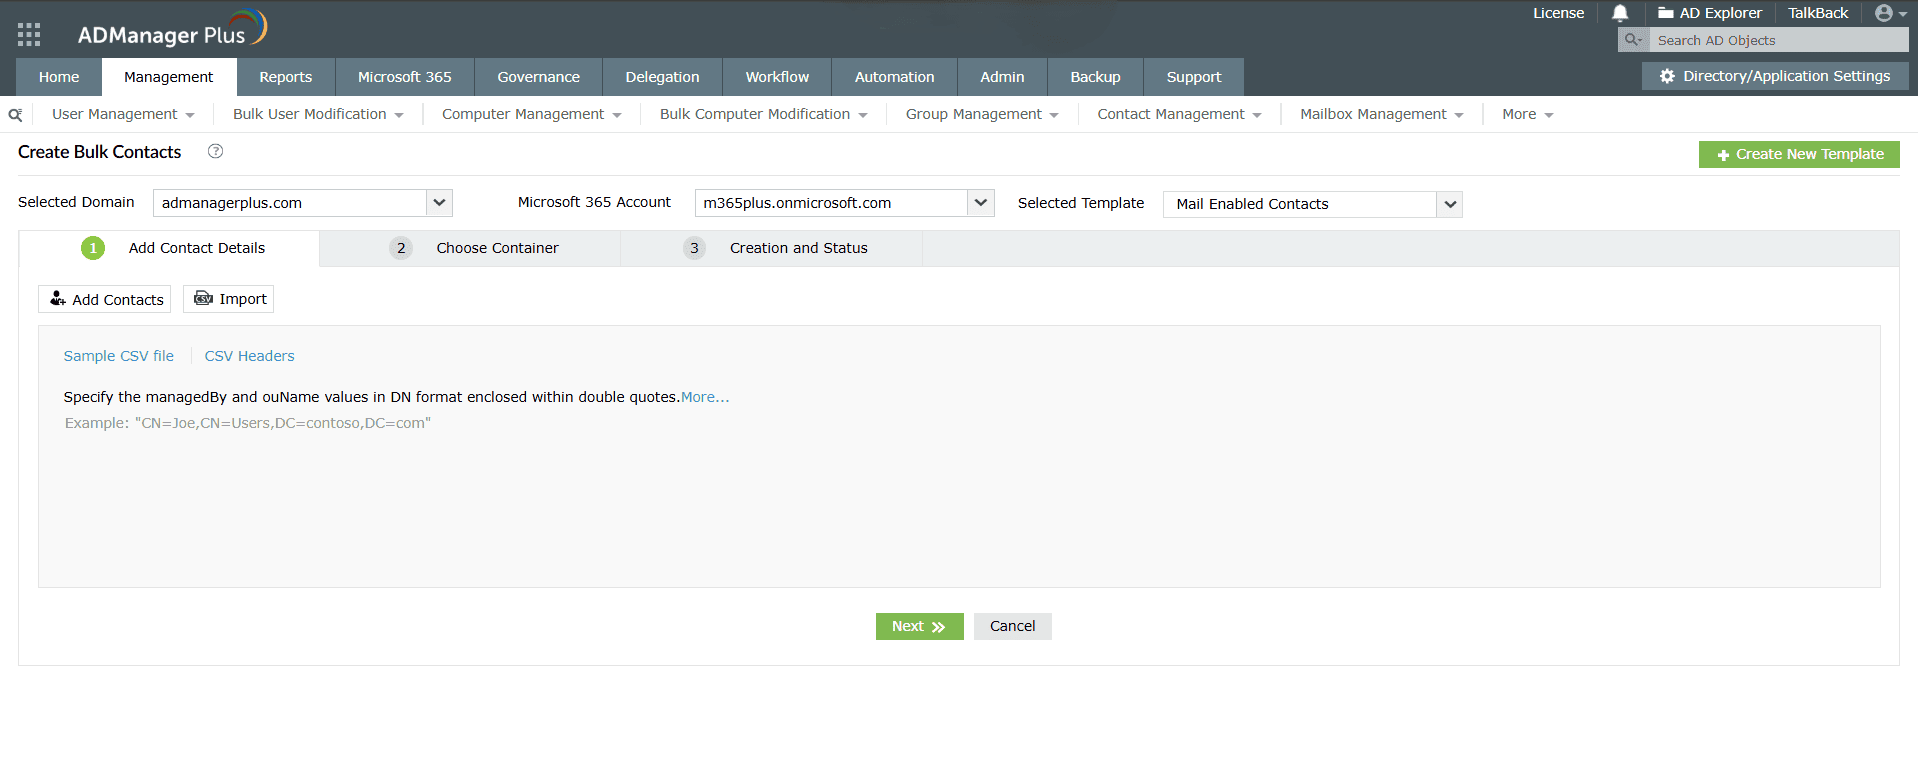Click Next to proceed
Screen dimensions: 1918x761
coord(919,626)
